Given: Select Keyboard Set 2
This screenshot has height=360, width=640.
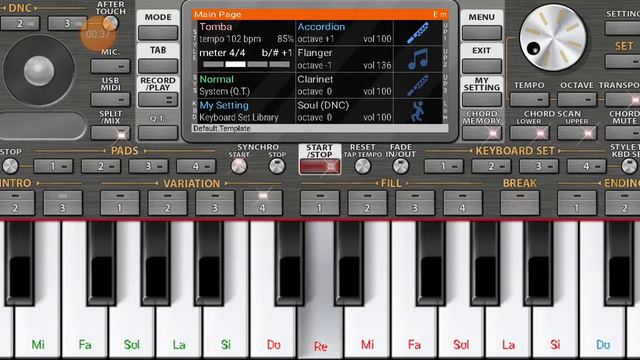Looking at the screenshot, I should tap(491, 166).
